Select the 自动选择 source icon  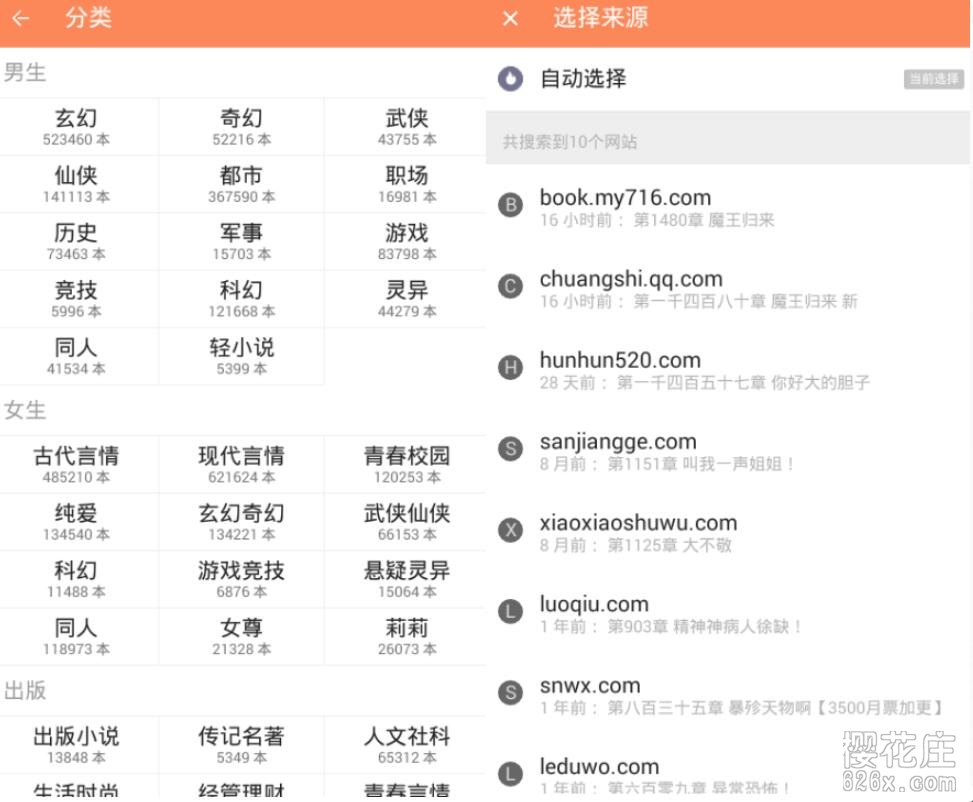511,79
